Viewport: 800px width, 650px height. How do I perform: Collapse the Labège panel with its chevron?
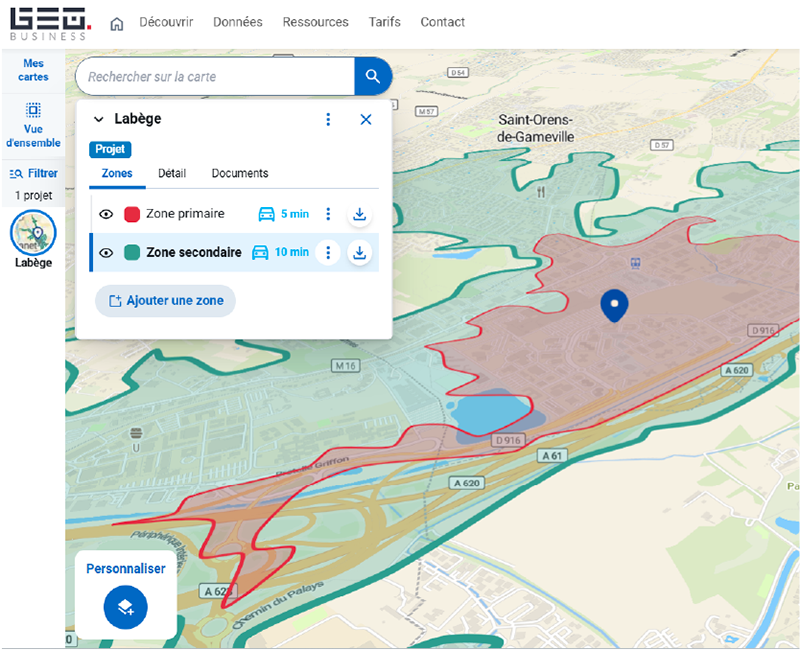coord(98,118)
